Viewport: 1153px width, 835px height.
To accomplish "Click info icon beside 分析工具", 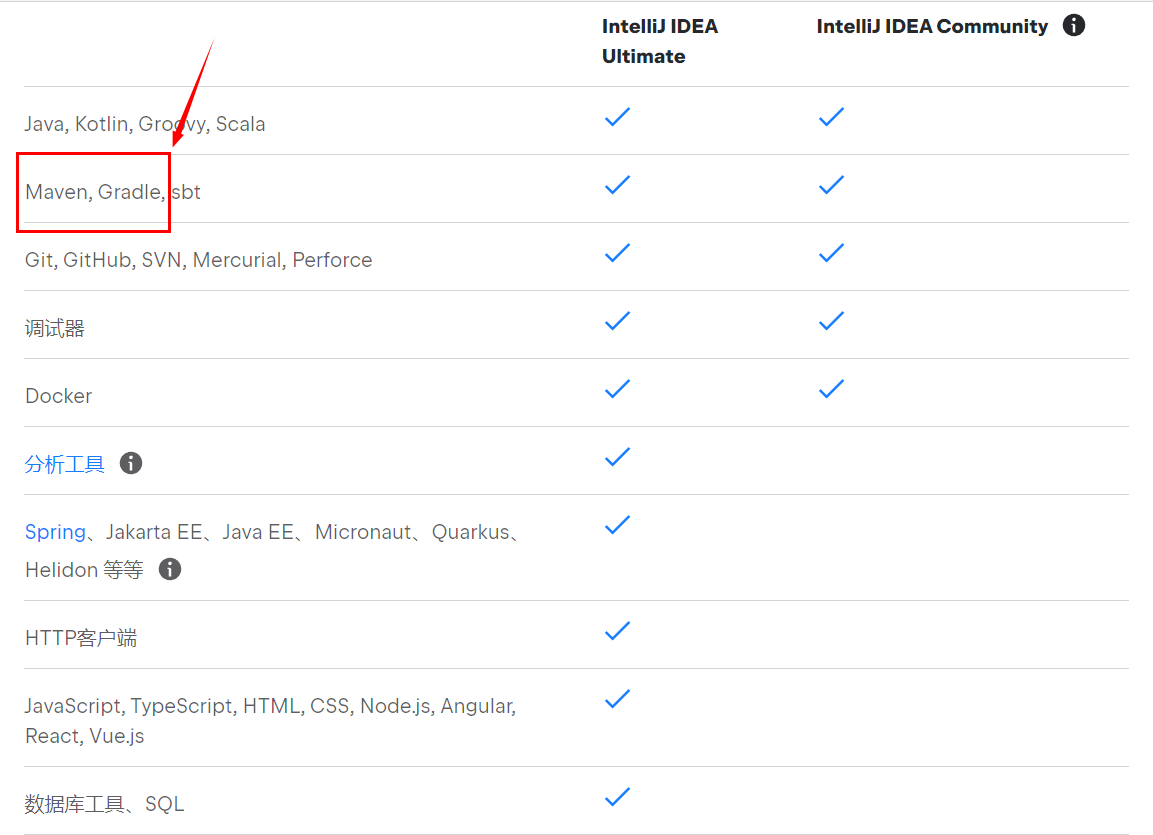I will 131,463.
